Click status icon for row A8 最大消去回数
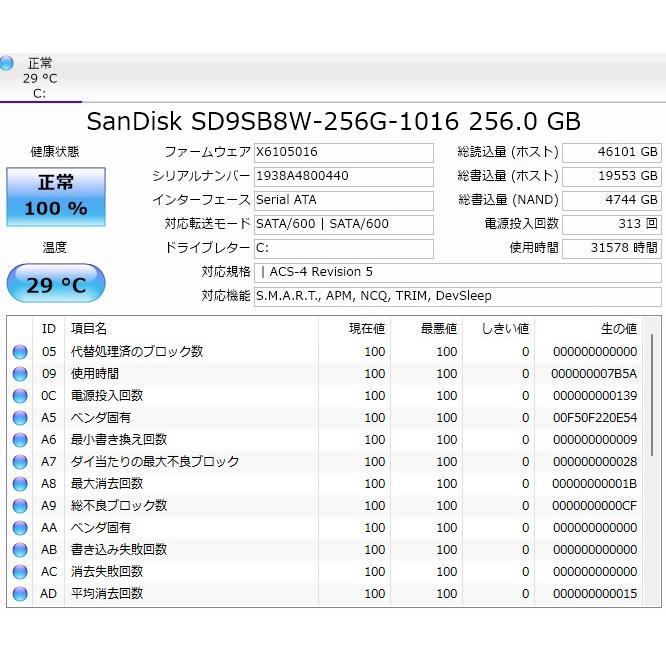Viewport: 666px width, 666px height. click(20, 484)
